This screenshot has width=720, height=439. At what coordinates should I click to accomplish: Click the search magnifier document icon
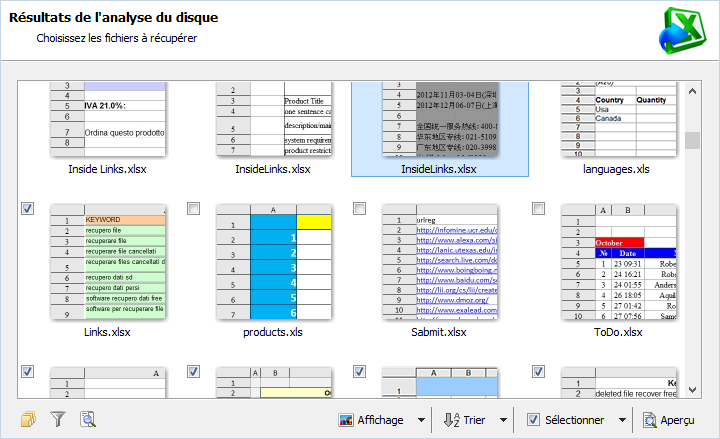click(x=88, y=419)
